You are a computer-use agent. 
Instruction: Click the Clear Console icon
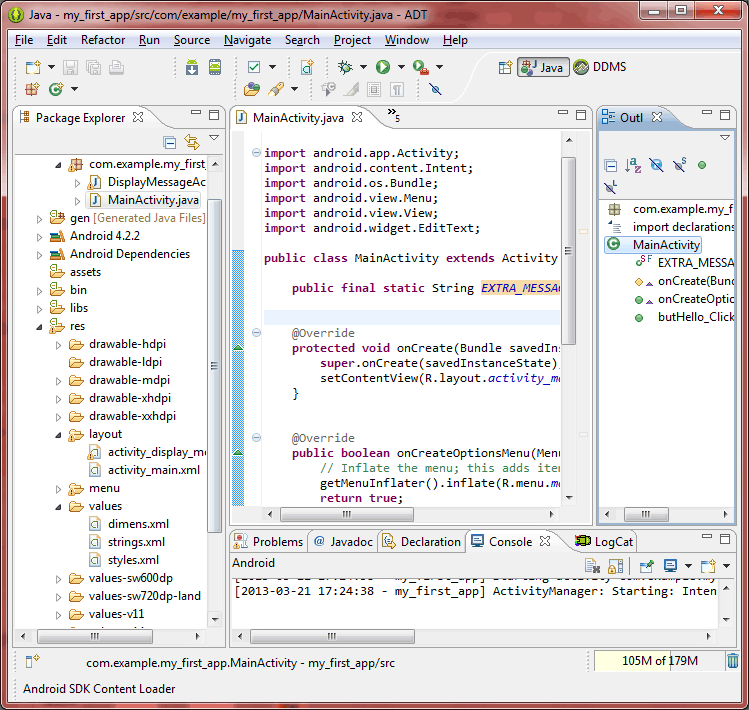592,566
